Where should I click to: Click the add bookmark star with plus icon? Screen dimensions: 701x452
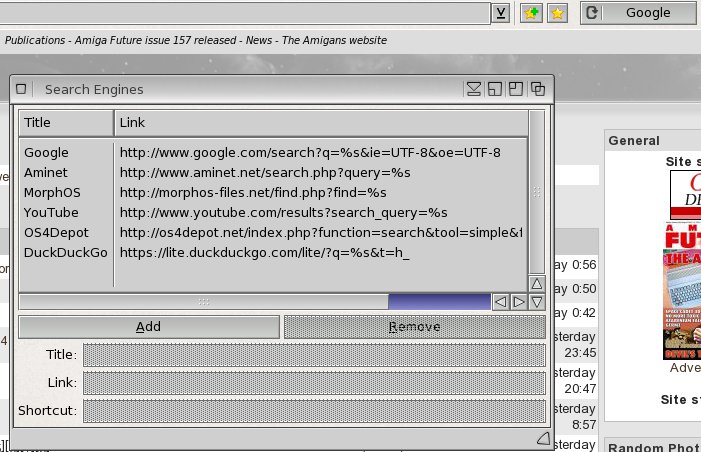pyautogui.click(x=531, y=13)
